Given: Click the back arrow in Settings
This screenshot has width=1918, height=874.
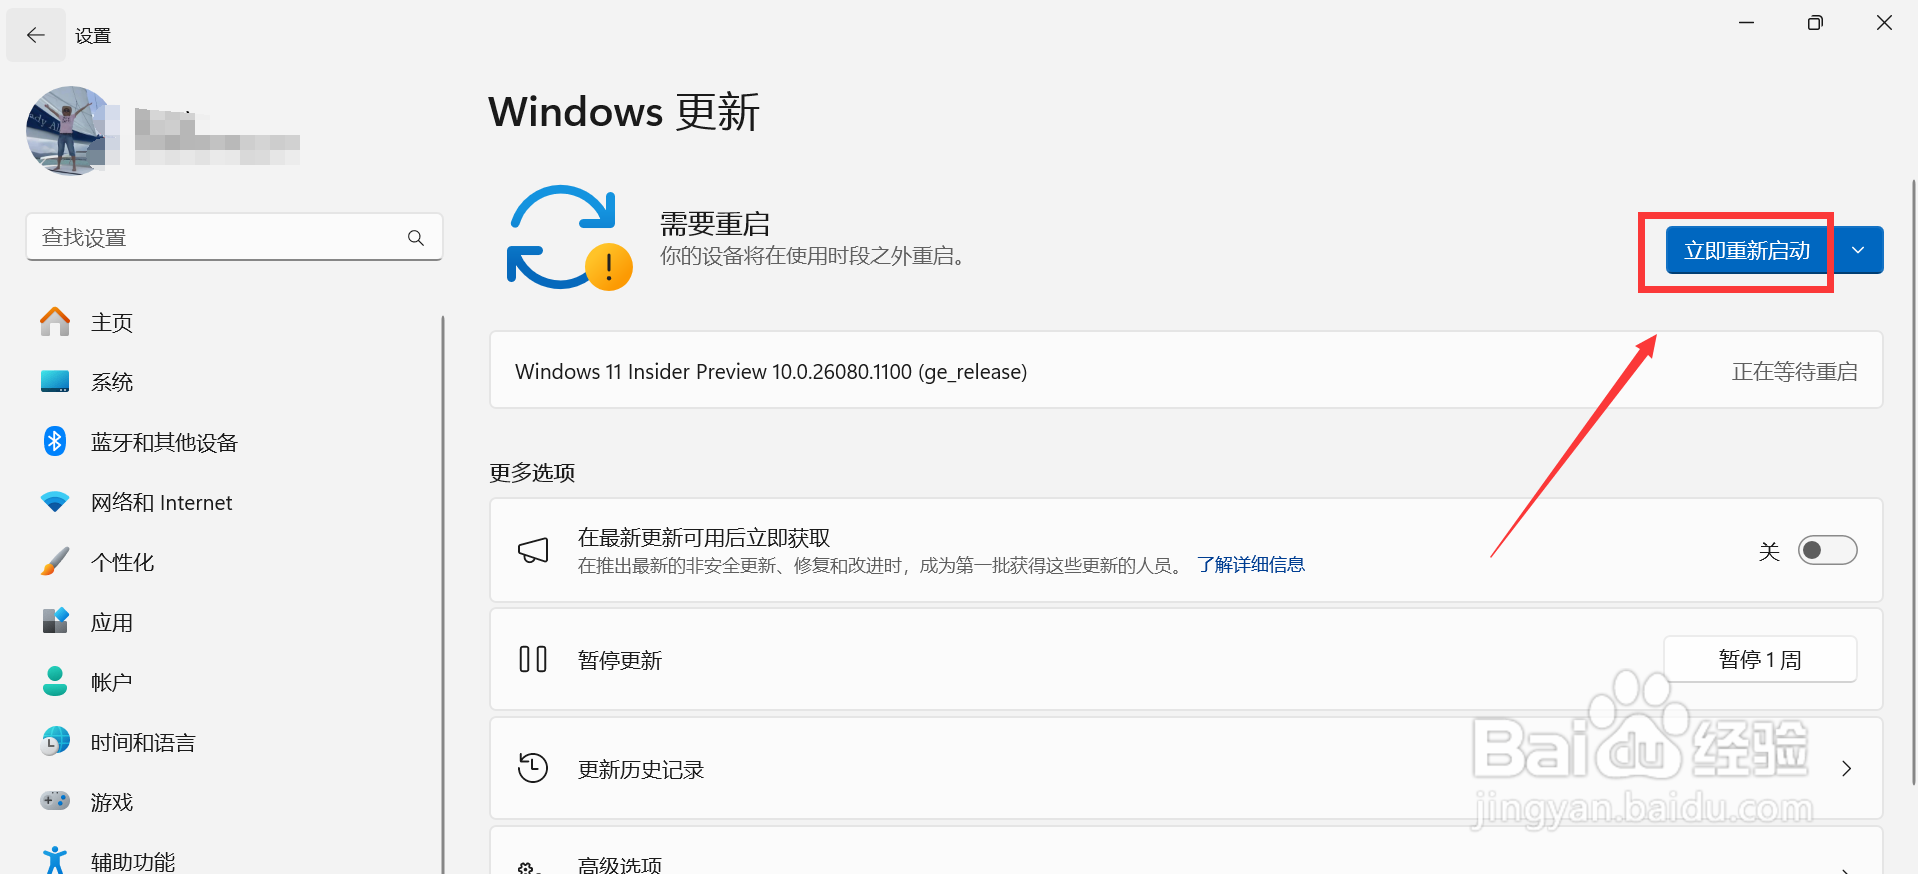Looking at the screenshot, I should 36,36.
